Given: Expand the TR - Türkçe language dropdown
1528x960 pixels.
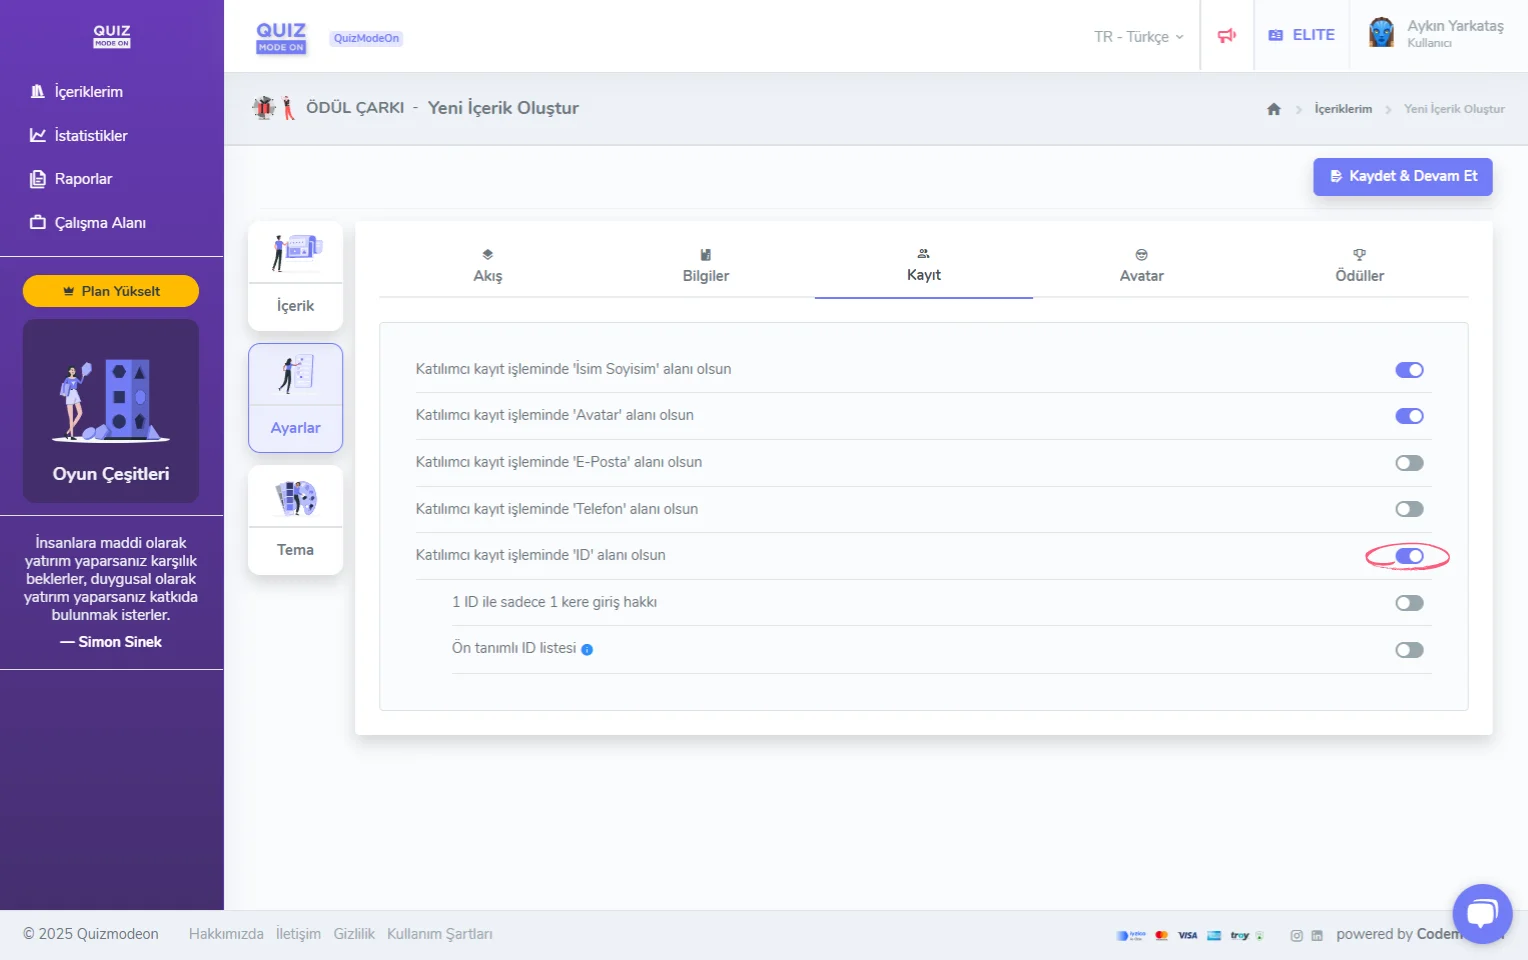Looking at the screenshot, I should 1138,37.
